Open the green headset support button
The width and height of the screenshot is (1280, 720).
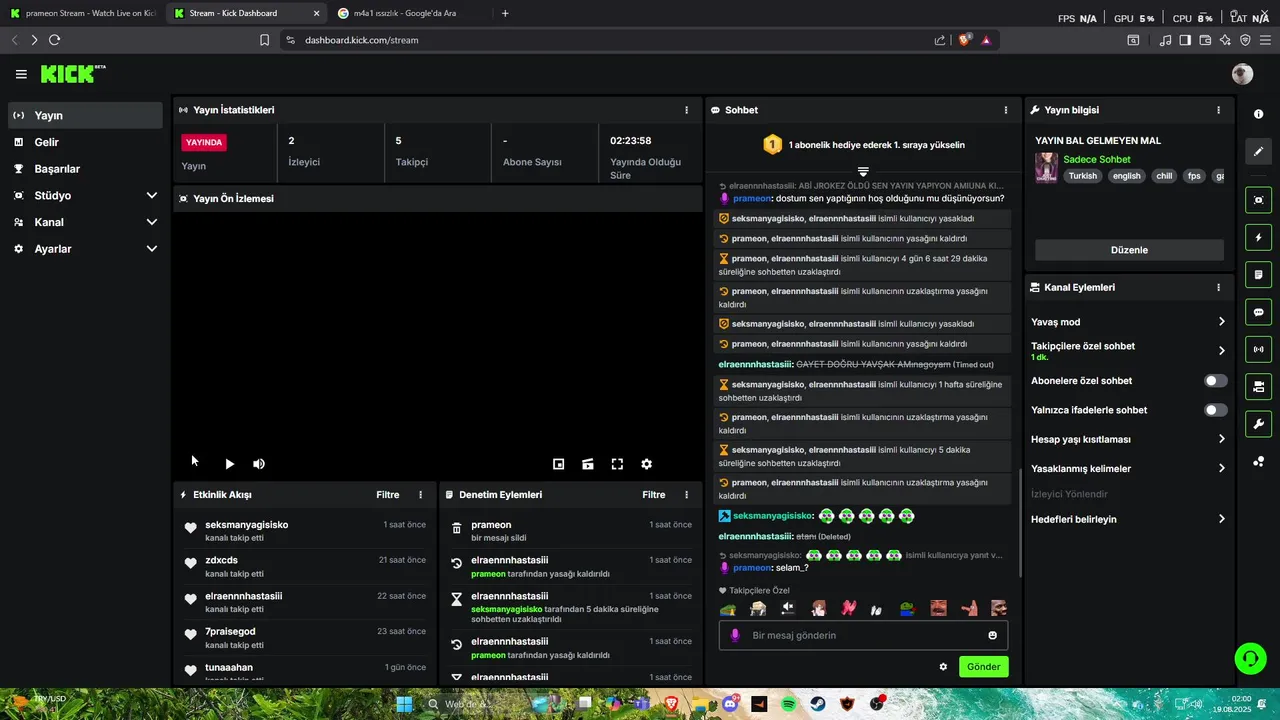click(1250, 658)
